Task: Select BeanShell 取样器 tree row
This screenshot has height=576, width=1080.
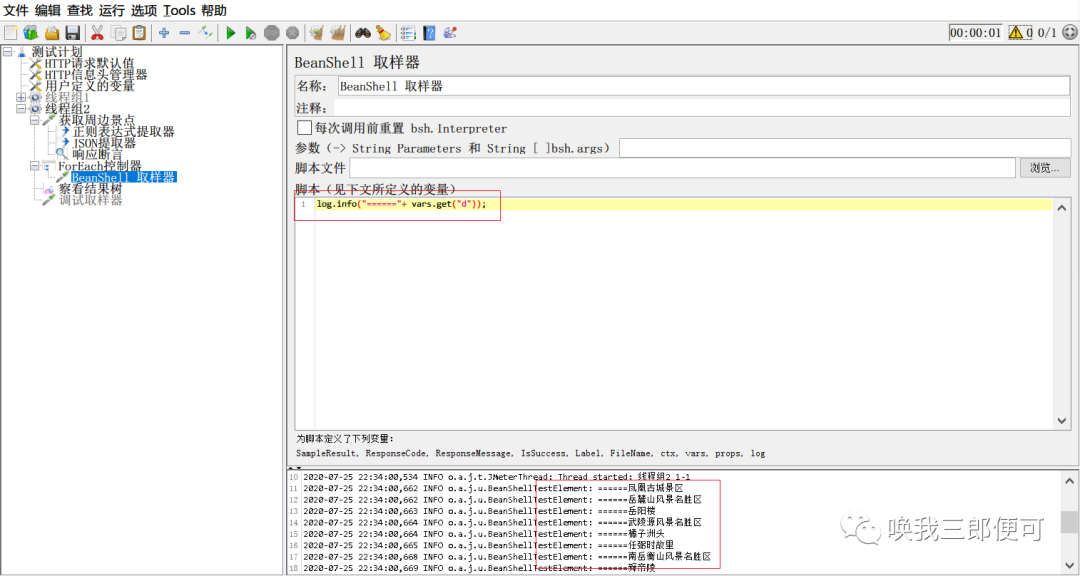Action: [124, 177]
